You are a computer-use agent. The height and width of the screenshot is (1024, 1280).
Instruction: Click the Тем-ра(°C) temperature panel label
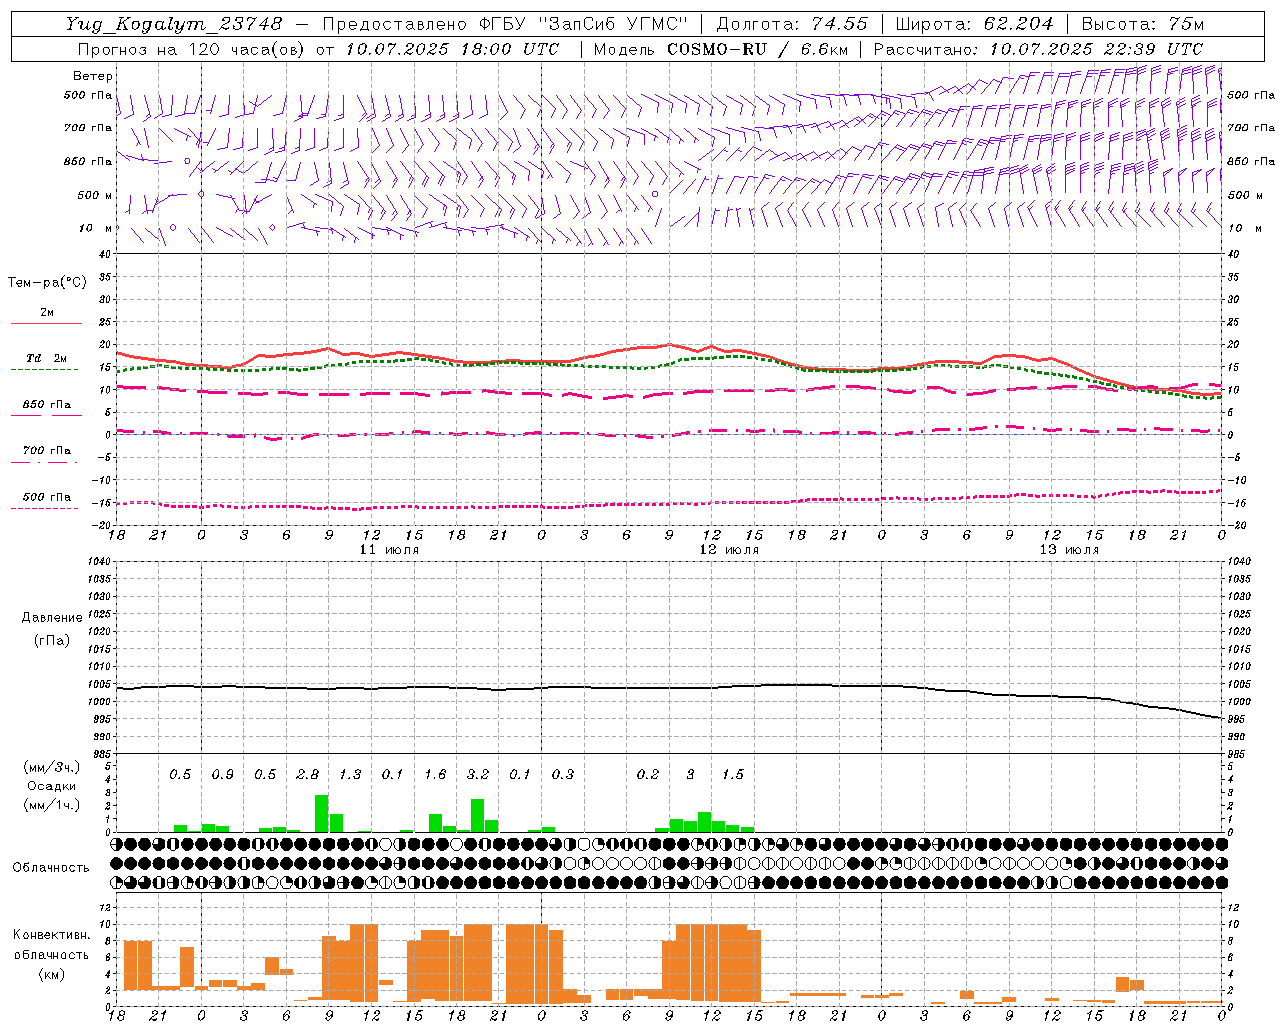47,283
